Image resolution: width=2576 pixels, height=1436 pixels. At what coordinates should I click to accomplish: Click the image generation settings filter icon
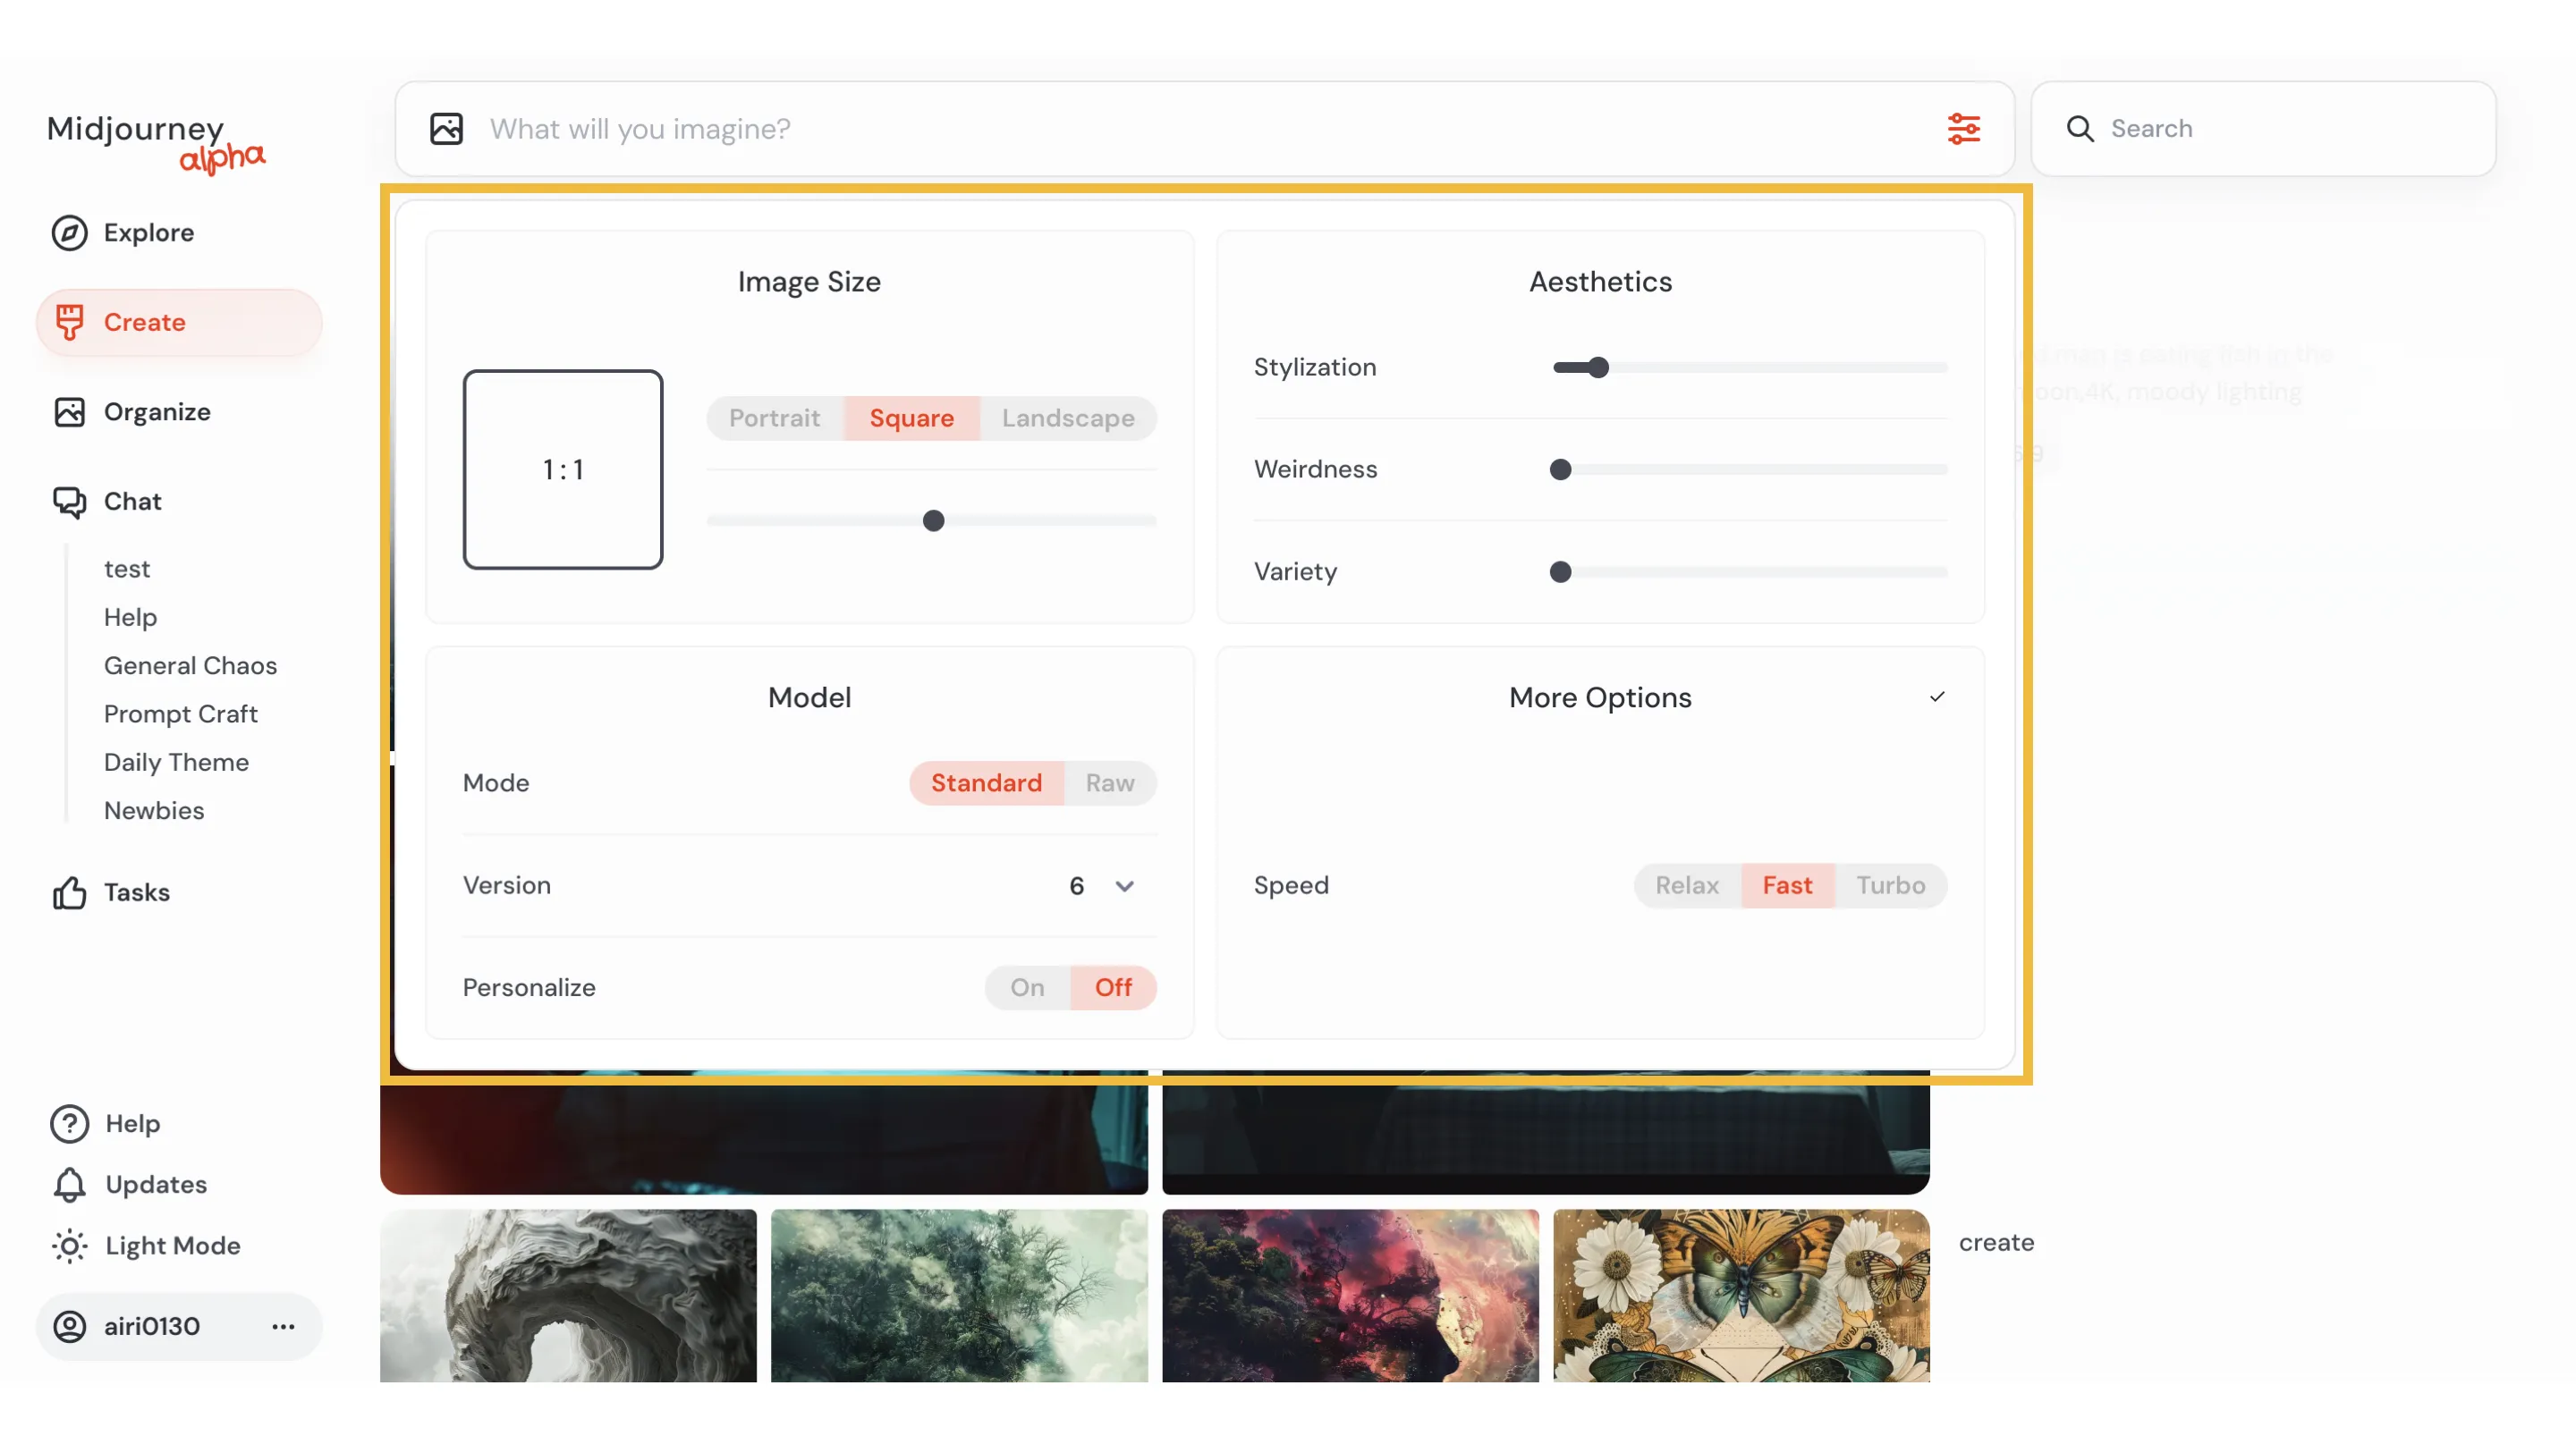(1964, 127)
